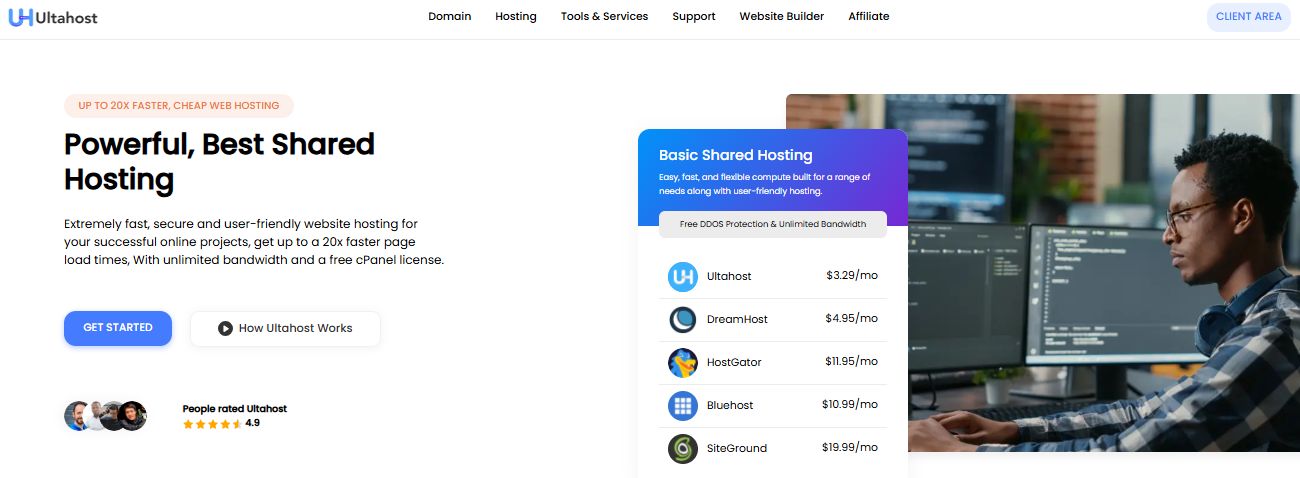This screenshot has width=1300, height=478.
Task: Click the Ultahost brand icon in price list
Action: [683, 276]
